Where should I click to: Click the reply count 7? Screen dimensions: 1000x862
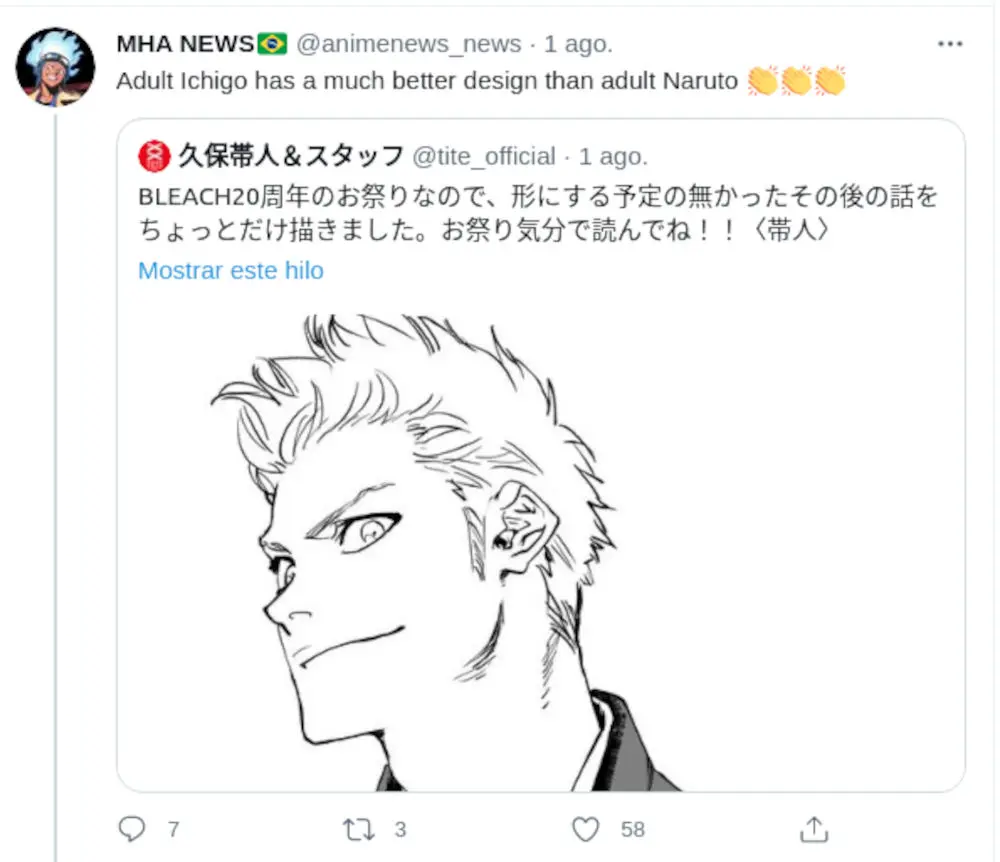173,829
